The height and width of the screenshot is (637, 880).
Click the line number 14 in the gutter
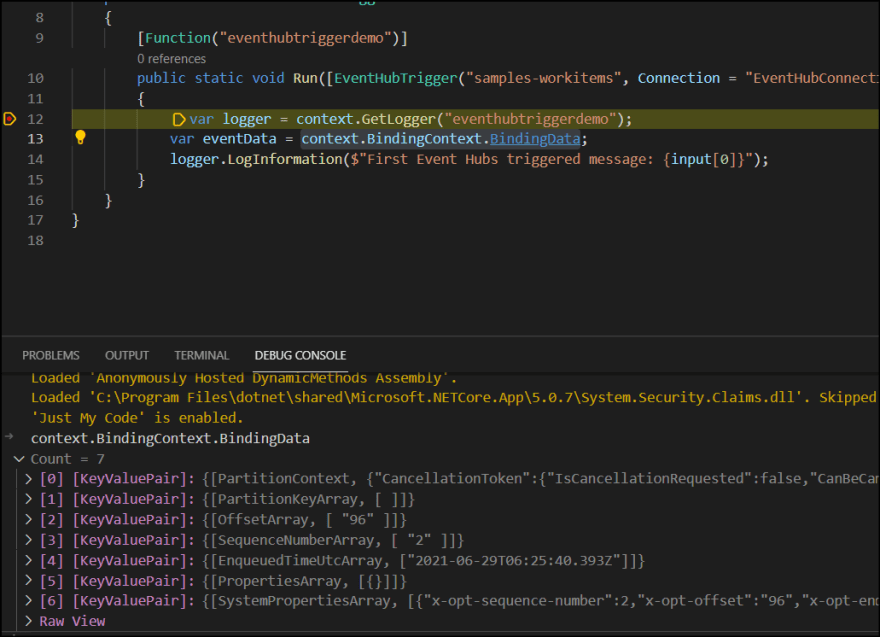coord(35,159)
